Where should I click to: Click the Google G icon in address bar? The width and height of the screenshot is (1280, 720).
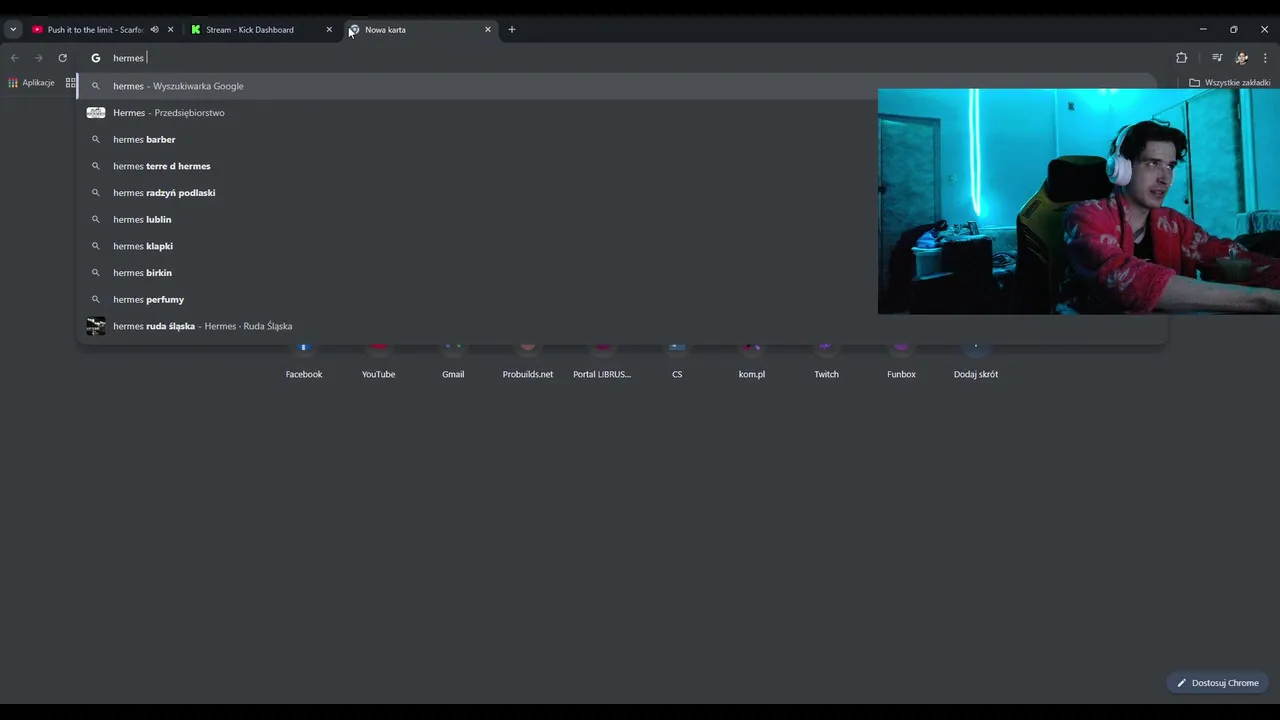(x=96, y=58)
